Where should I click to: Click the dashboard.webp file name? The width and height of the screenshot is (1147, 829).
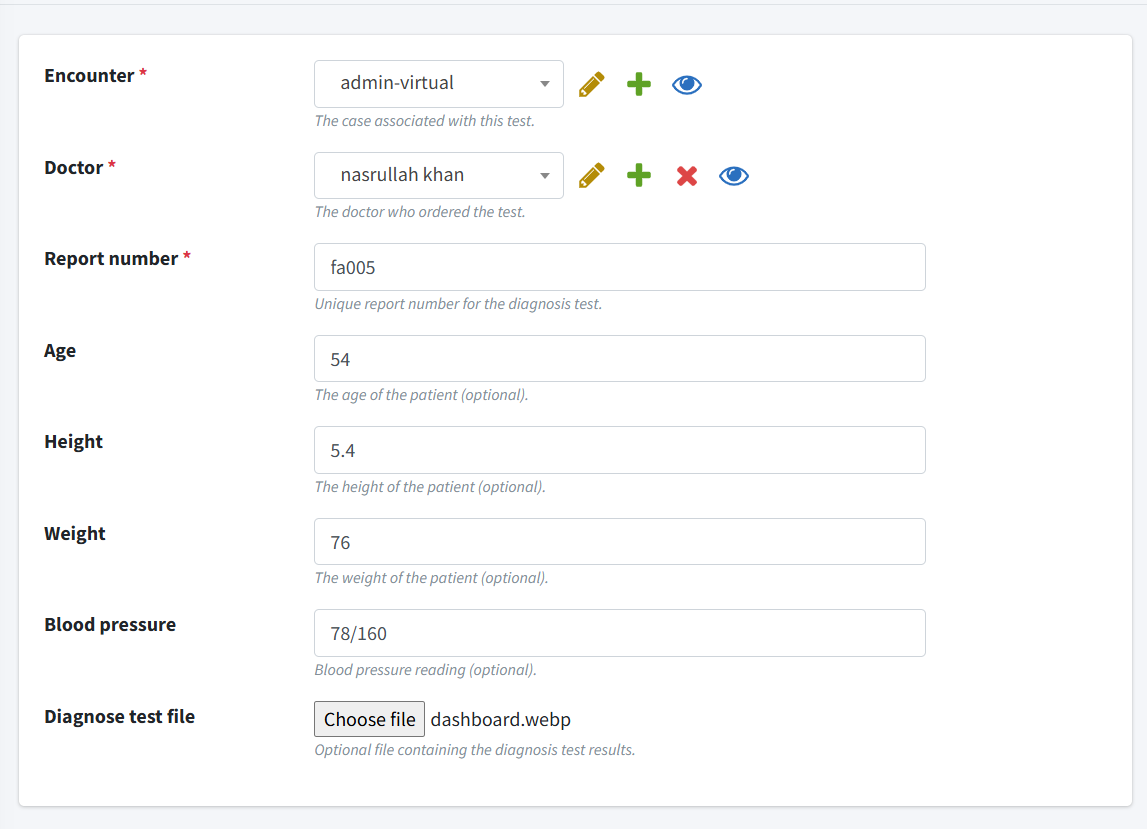500,718
